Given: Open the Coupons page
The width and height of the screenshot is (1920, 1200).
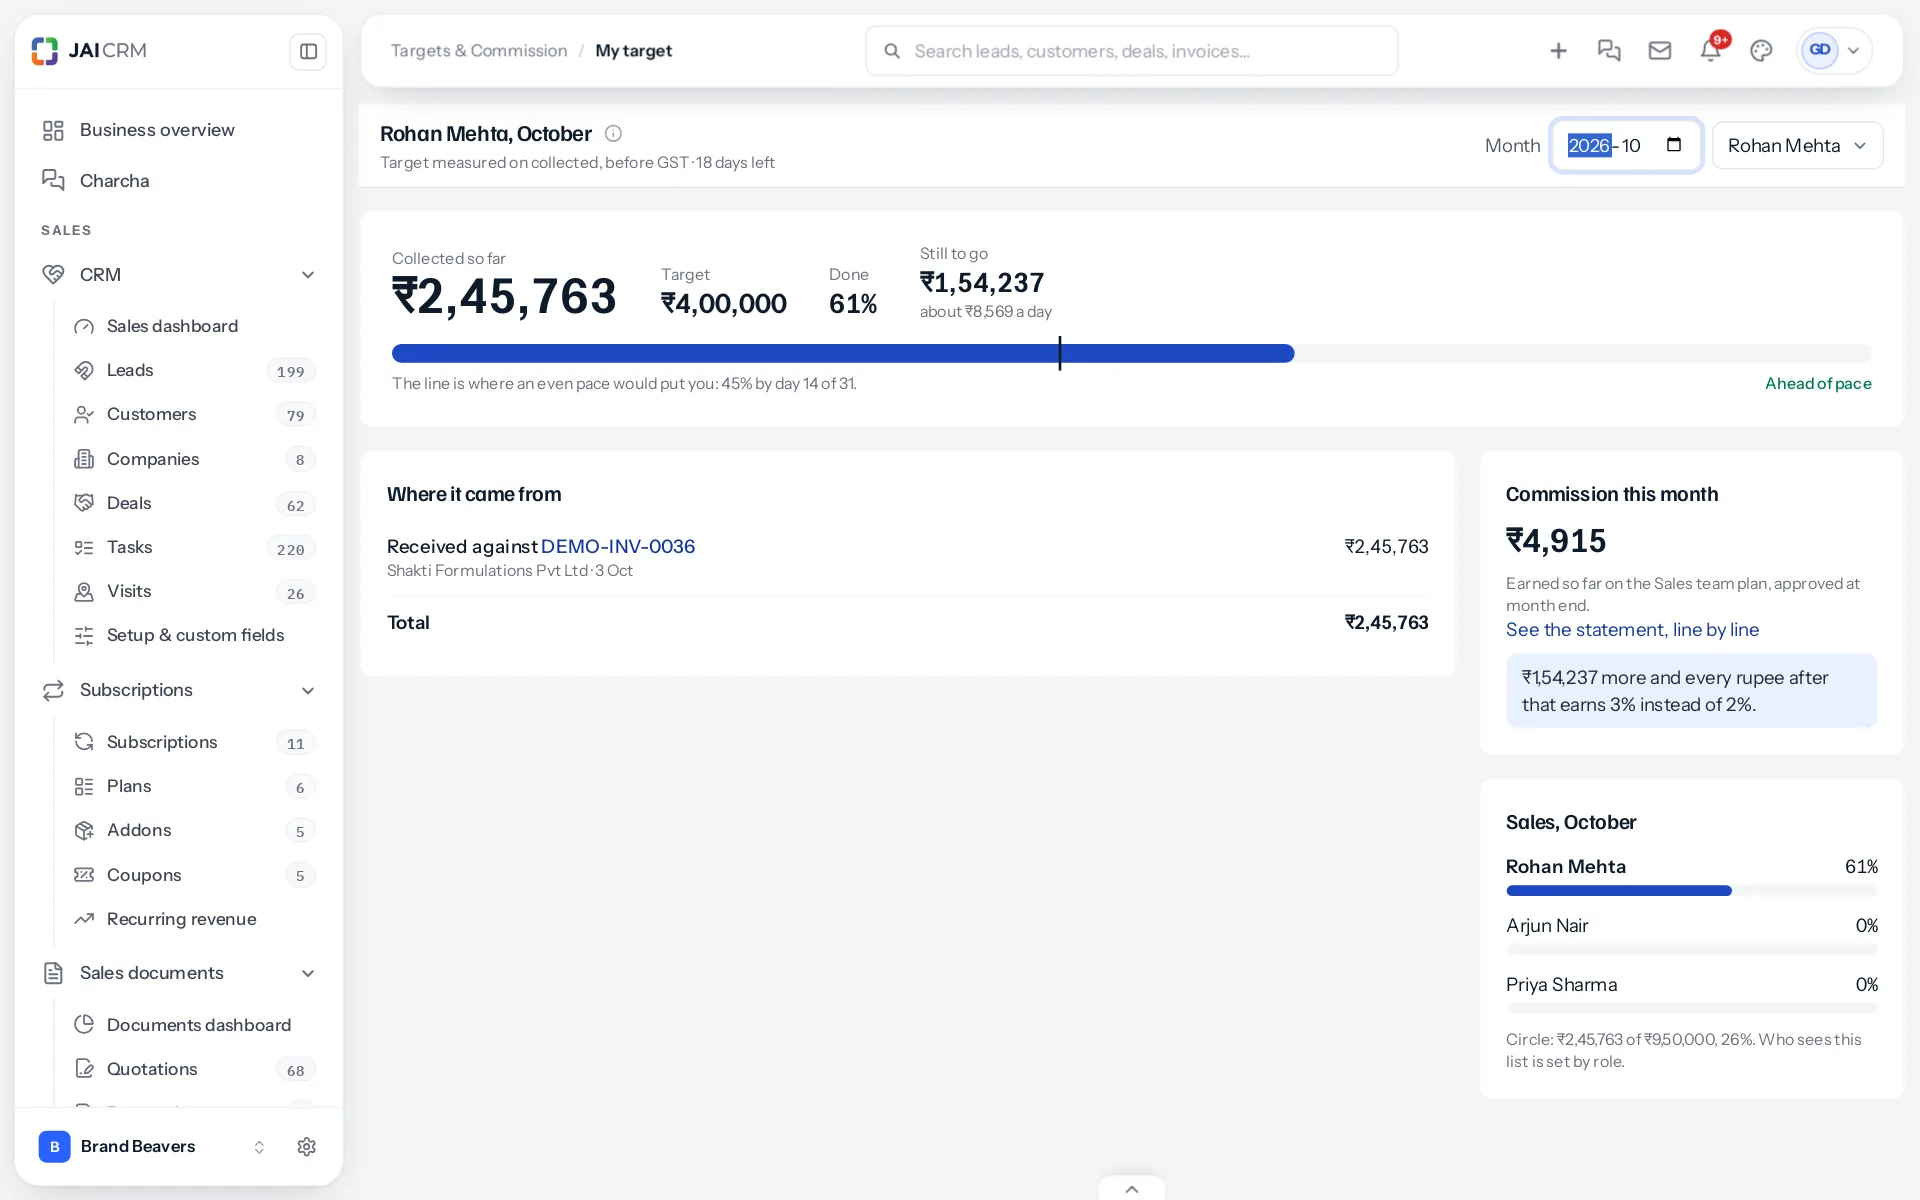Looking at the screenshot, I should (x=195, y=875).
